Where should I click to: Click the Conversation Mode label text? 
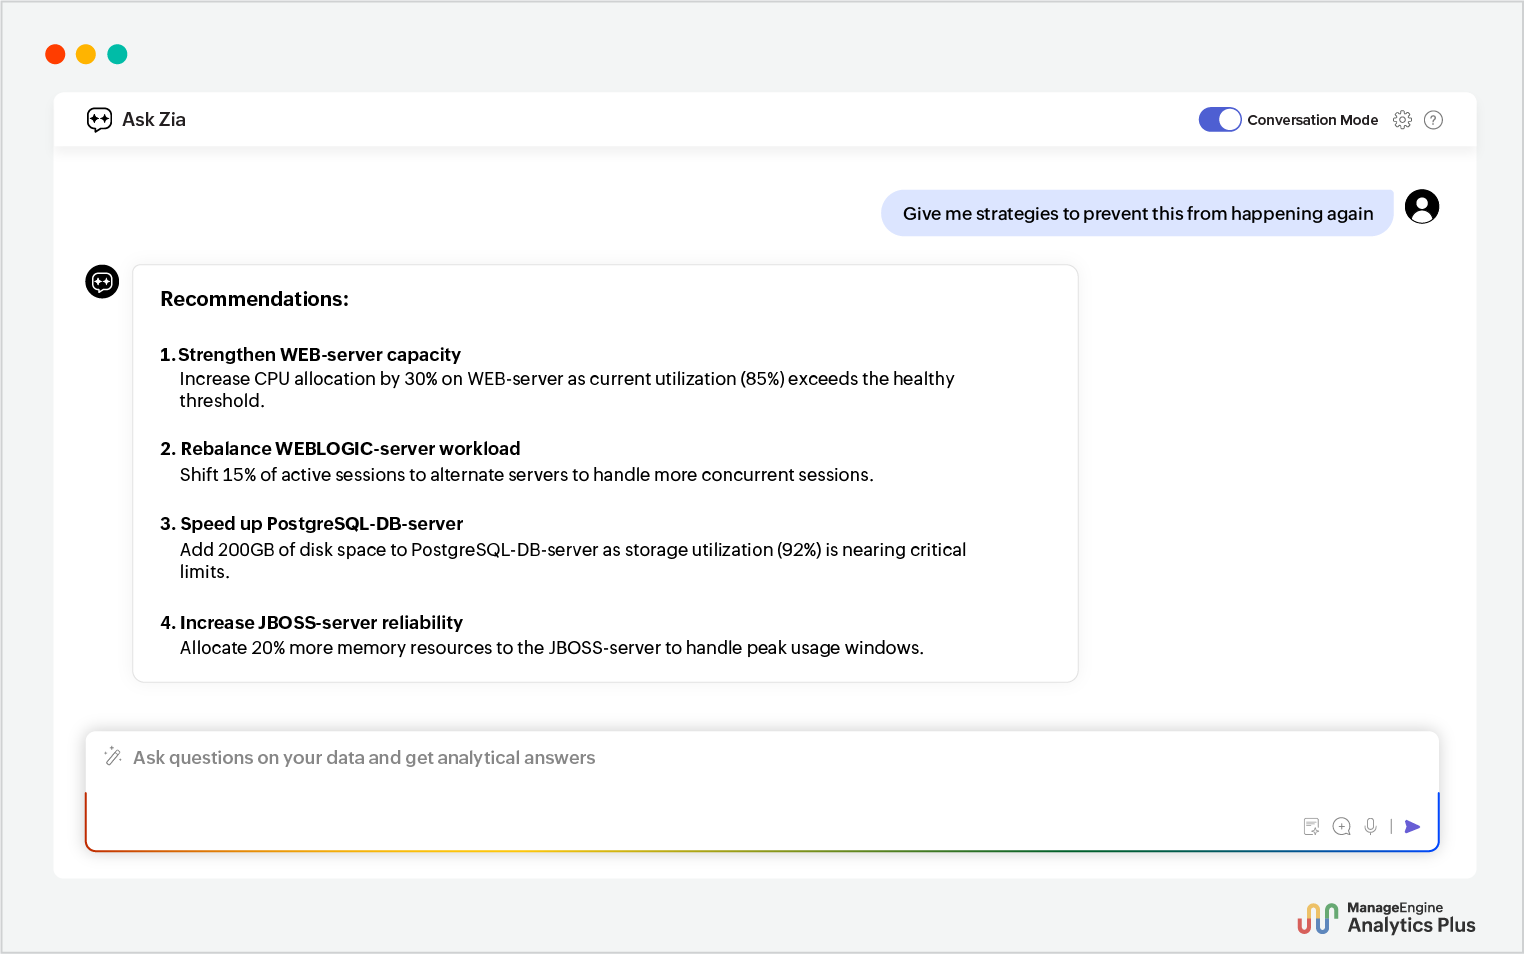(x=1313, y=119)
